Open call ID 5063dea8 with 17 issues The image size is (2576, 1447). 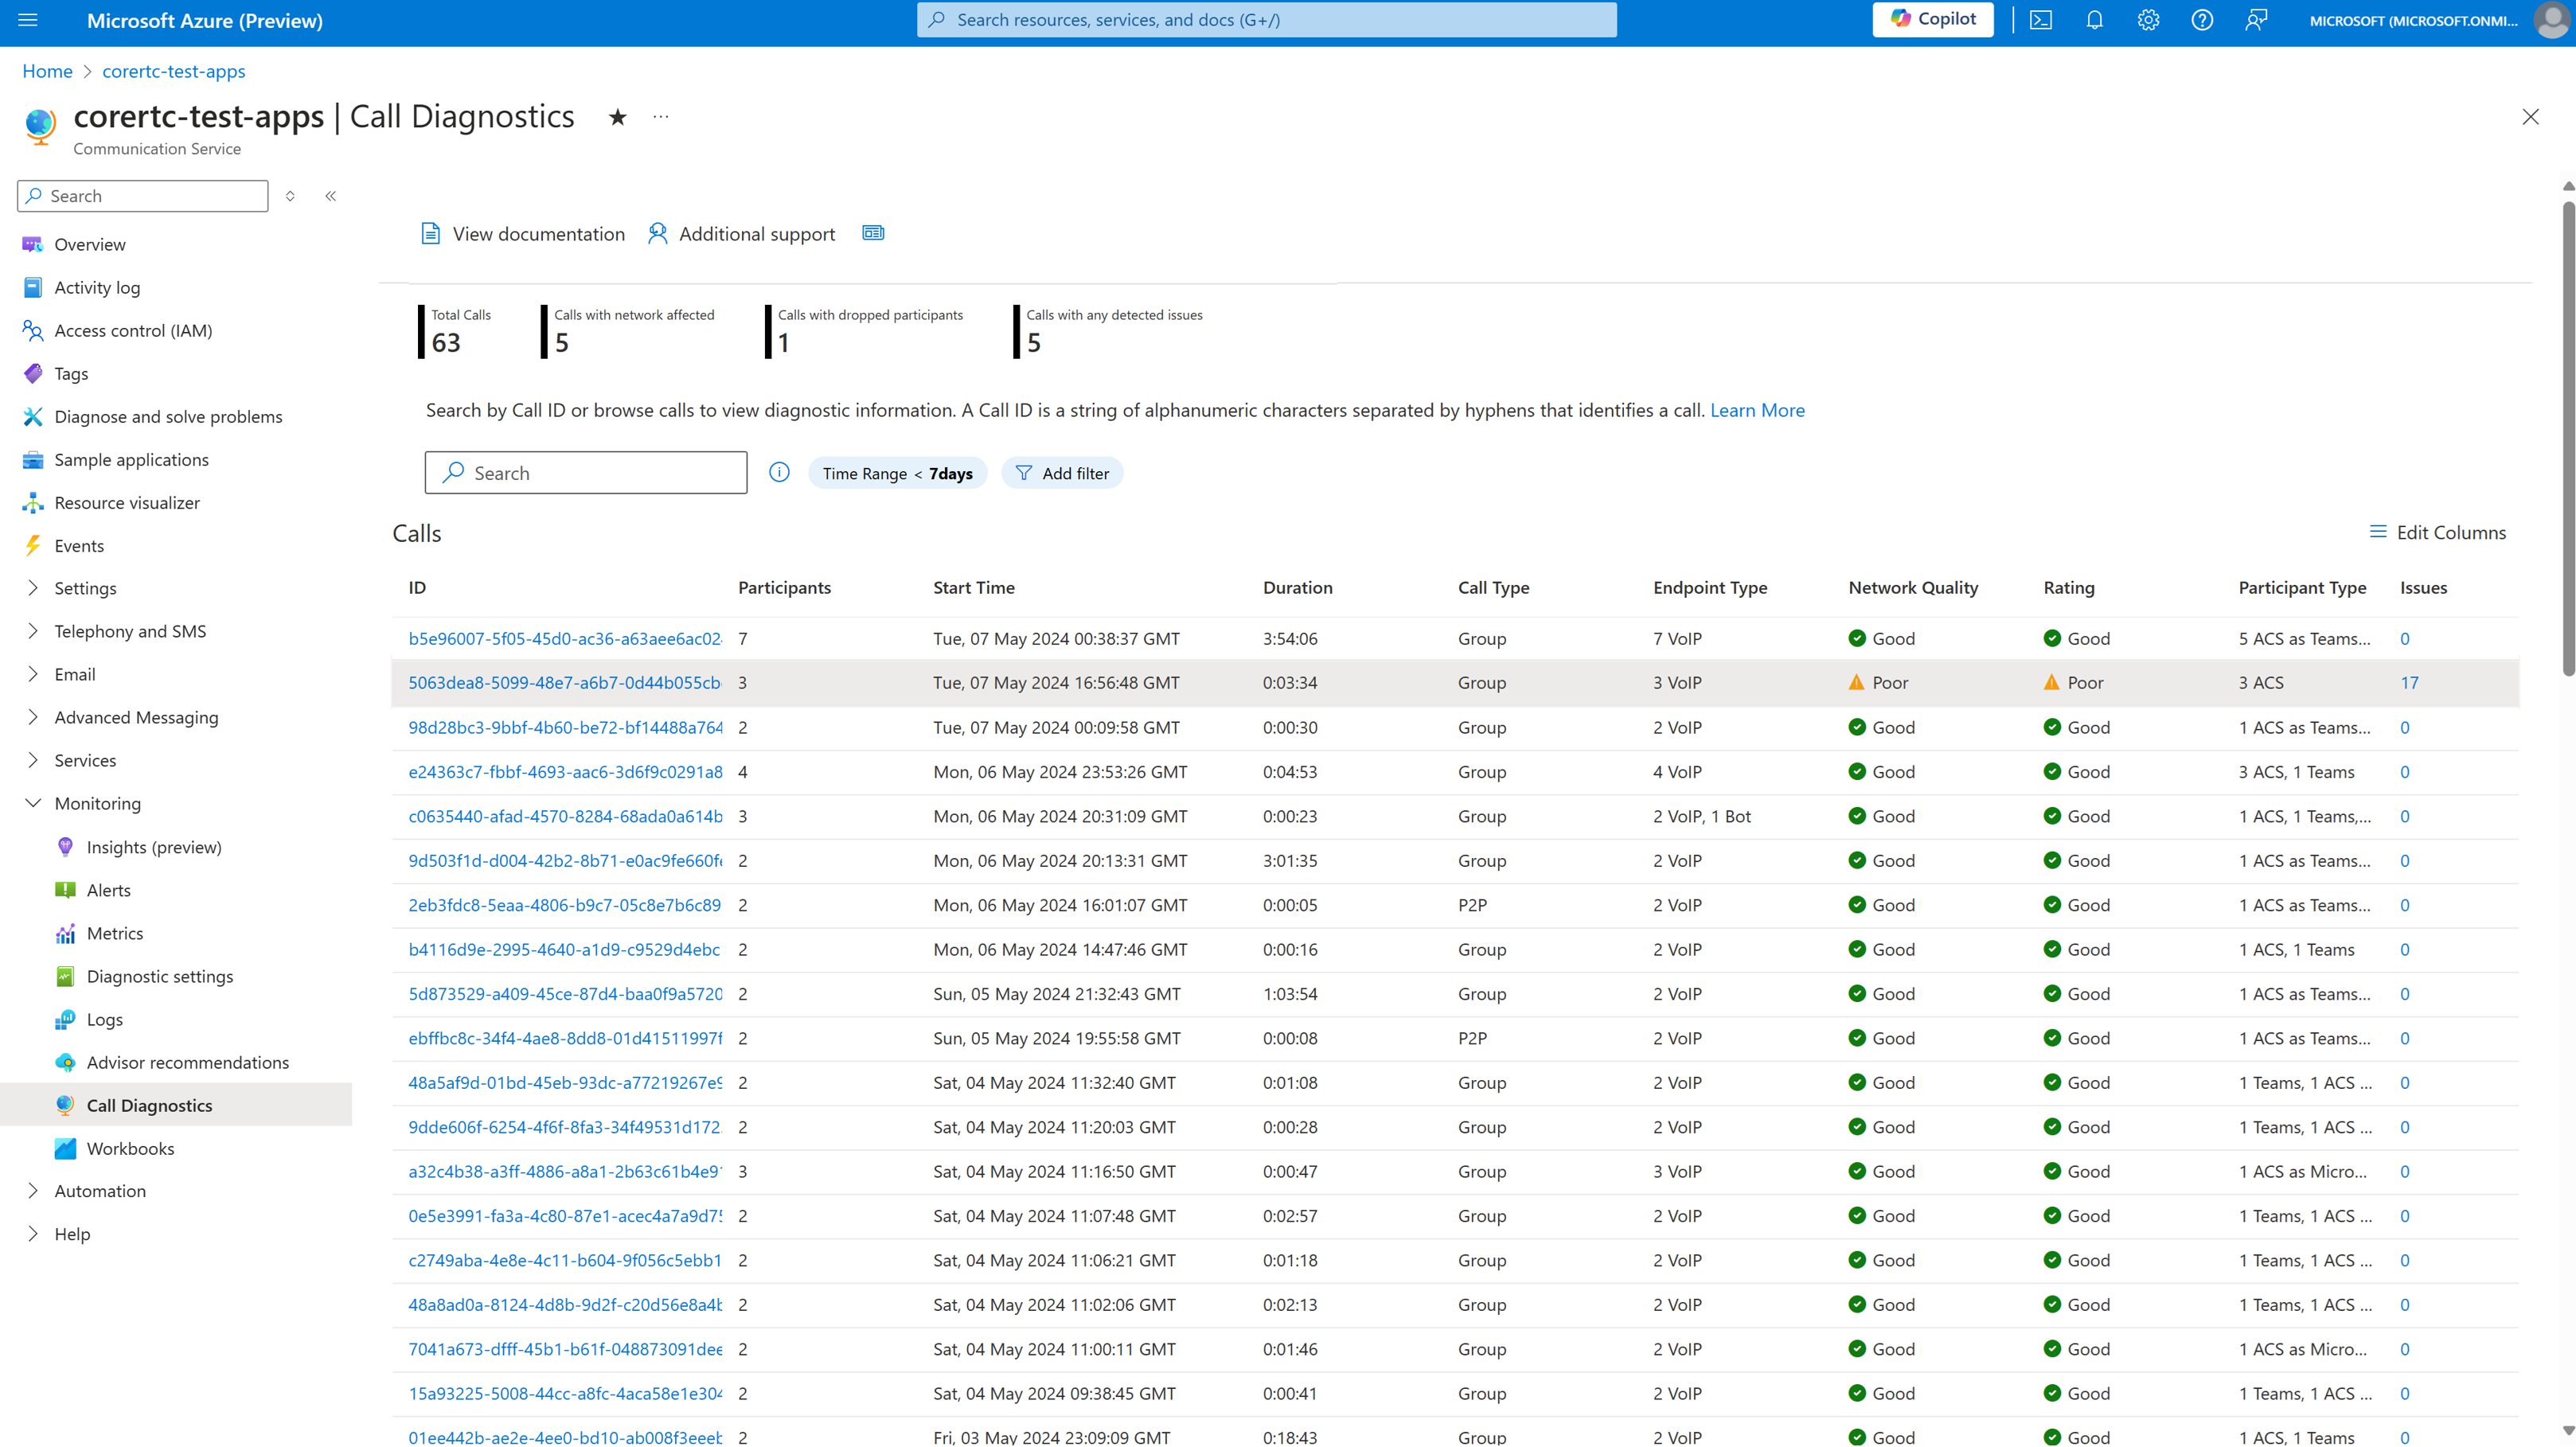coord(563,683)
